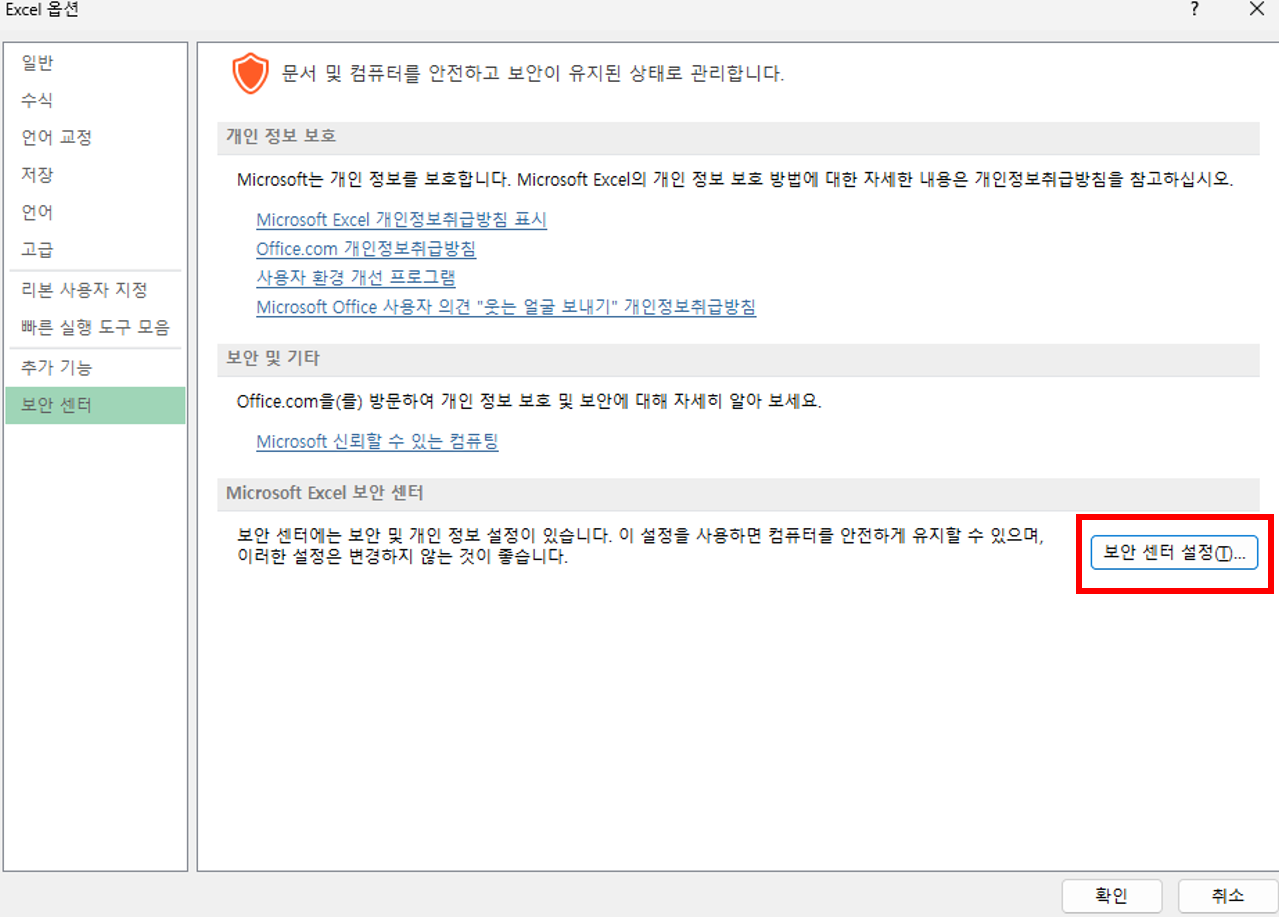Open Microsoft 신뢰할 수 있는 컴퓨팅 link
Screen dimensions: 1279x917
(377, 441)
